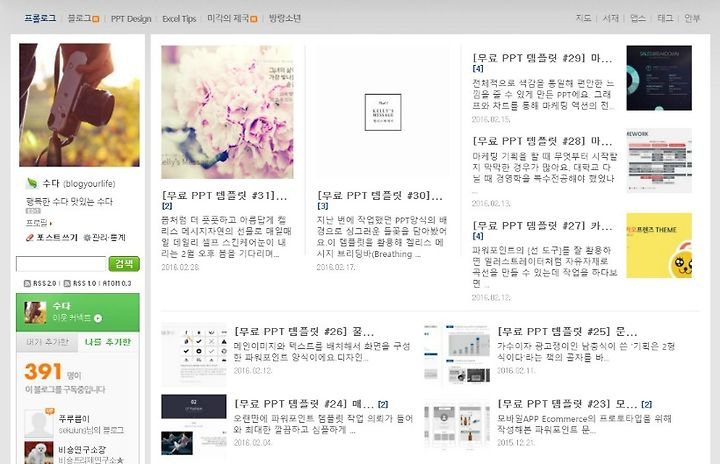The width and height of the screenshot is (720, 464).
Task: Open neighbor 비상연구소장 blog link
Action: 82,450
